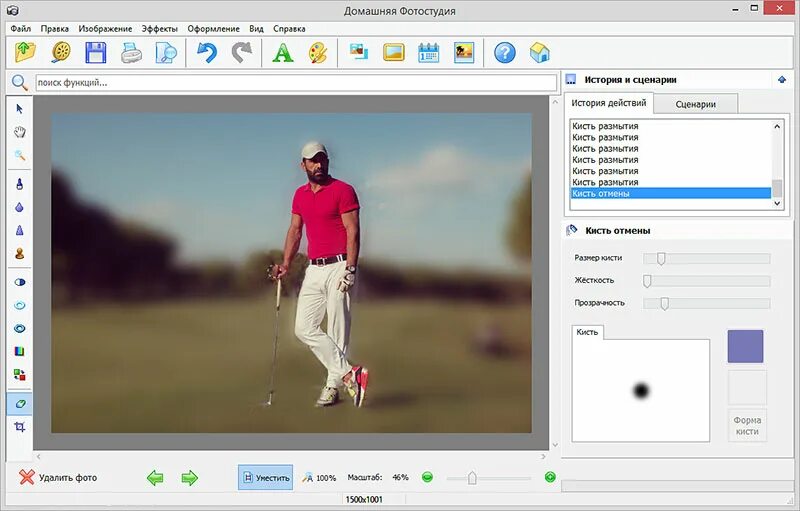Screen dimensions: 800x511
Task: Select the color replacement squares tool
Action: point(19,375)
